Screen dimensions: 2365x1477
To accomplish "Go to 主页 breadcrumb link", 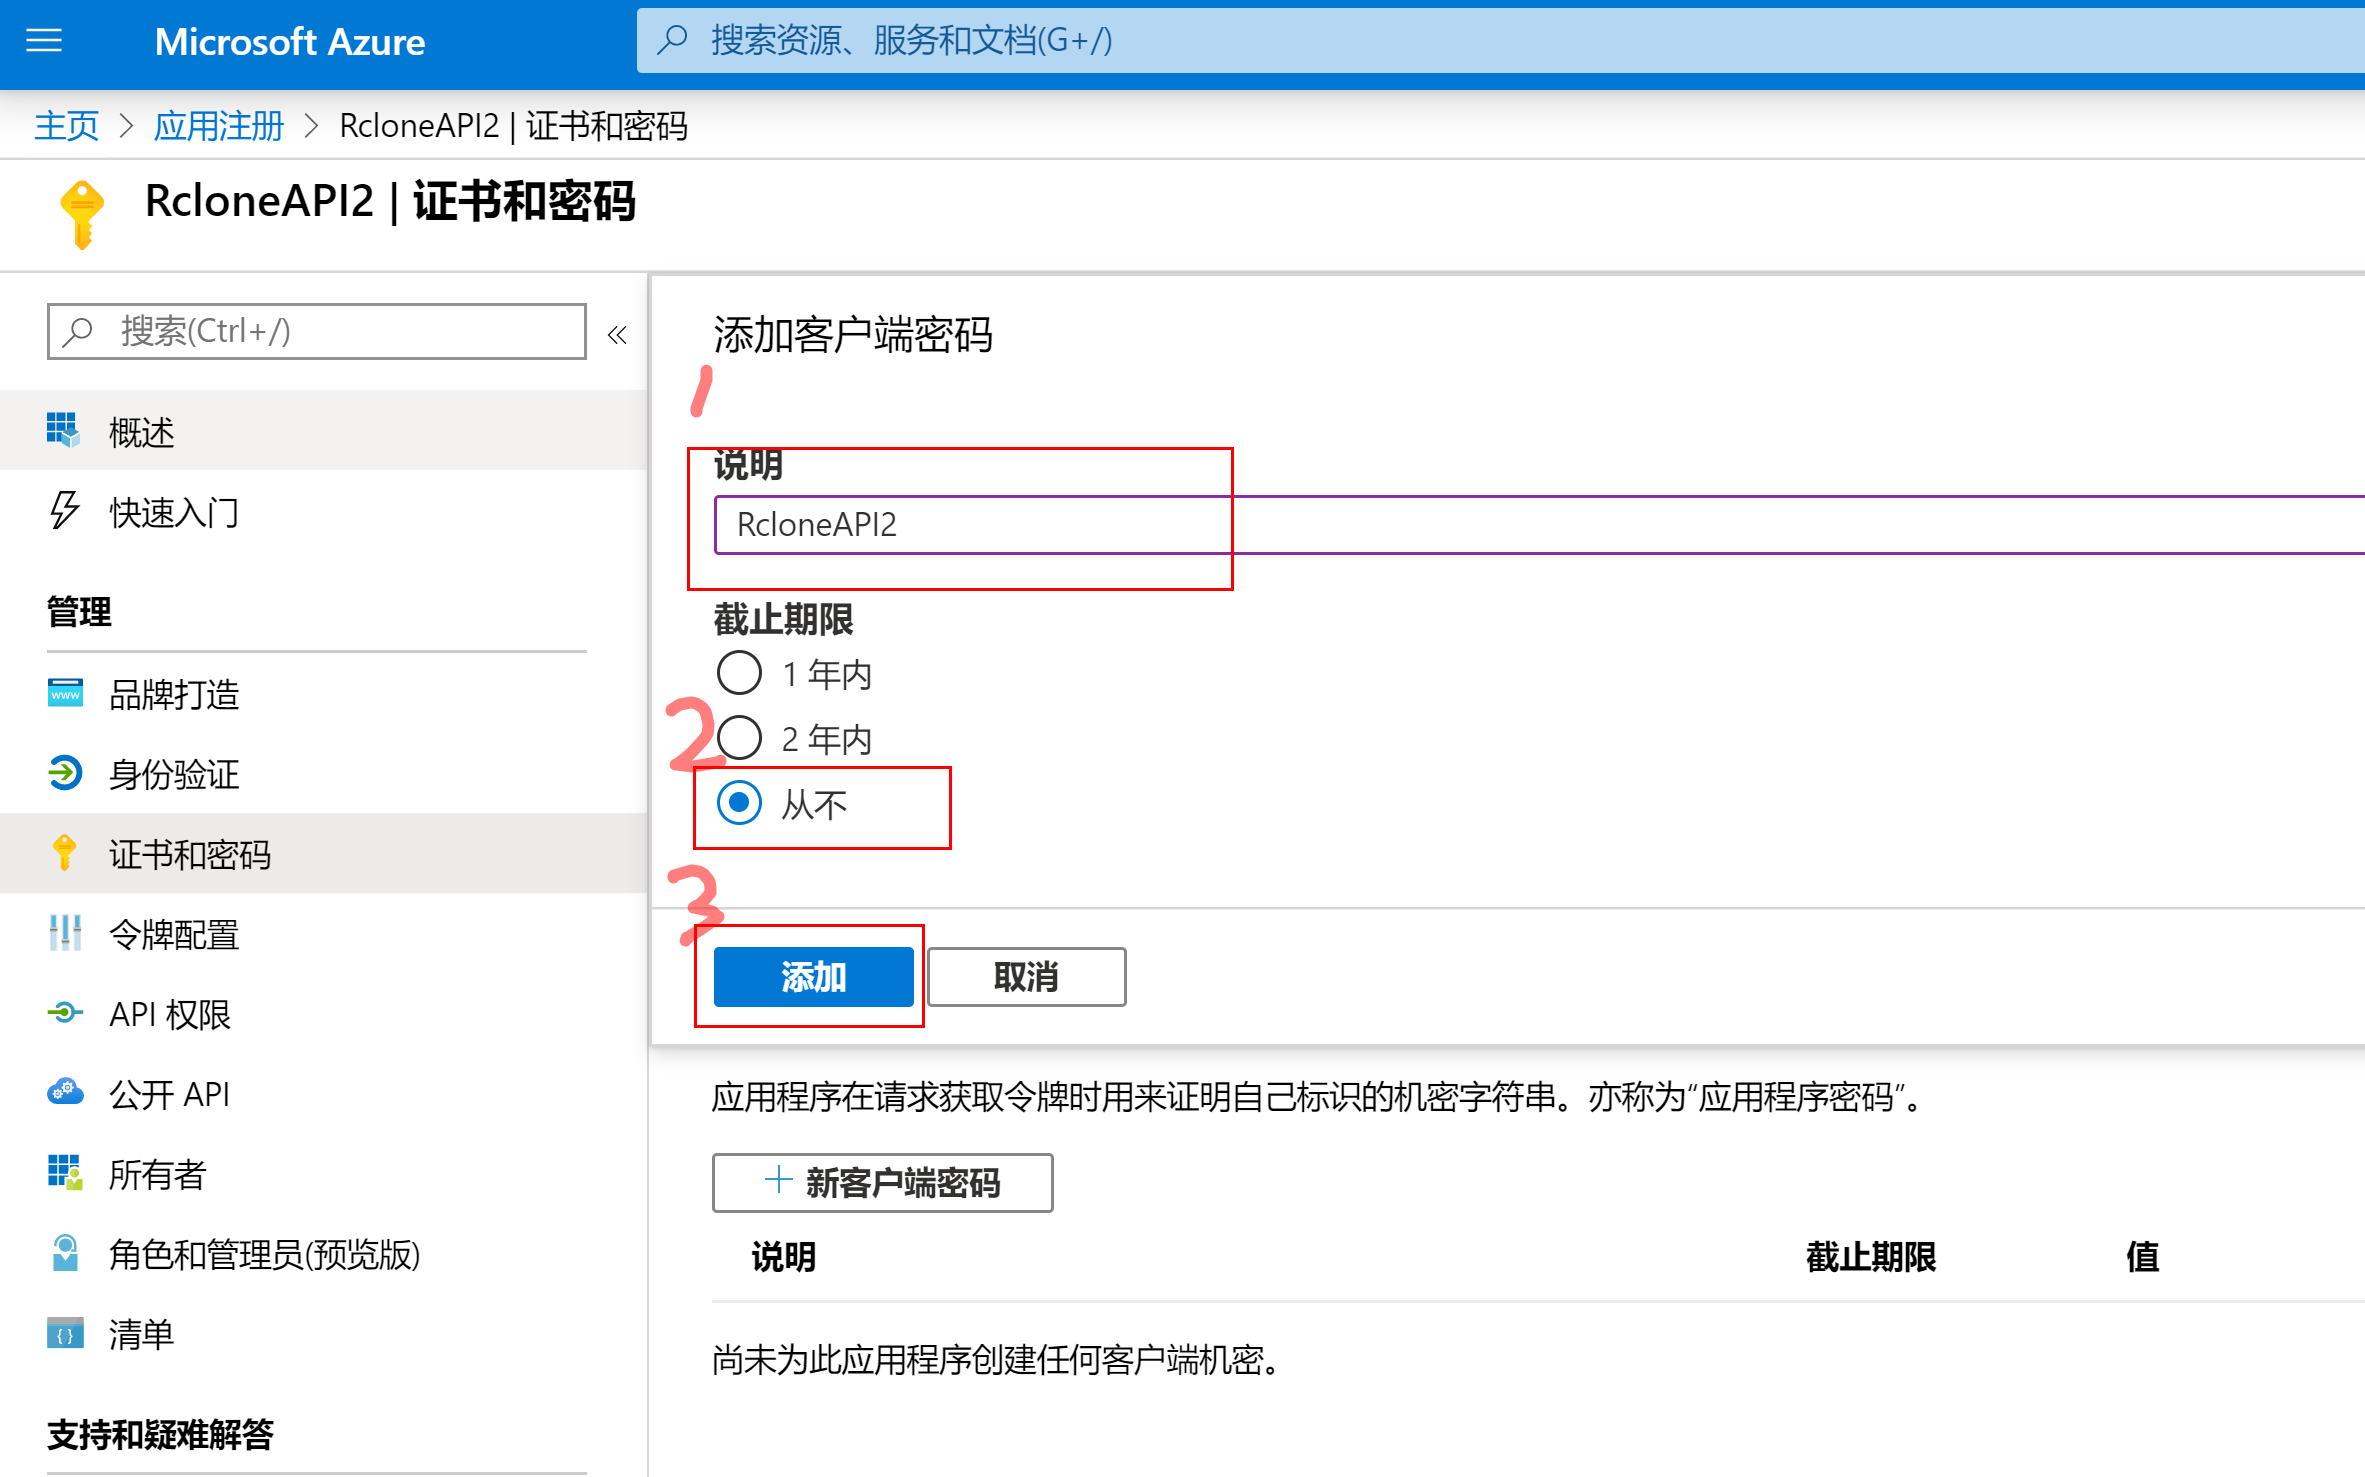I will click(66, 126).
